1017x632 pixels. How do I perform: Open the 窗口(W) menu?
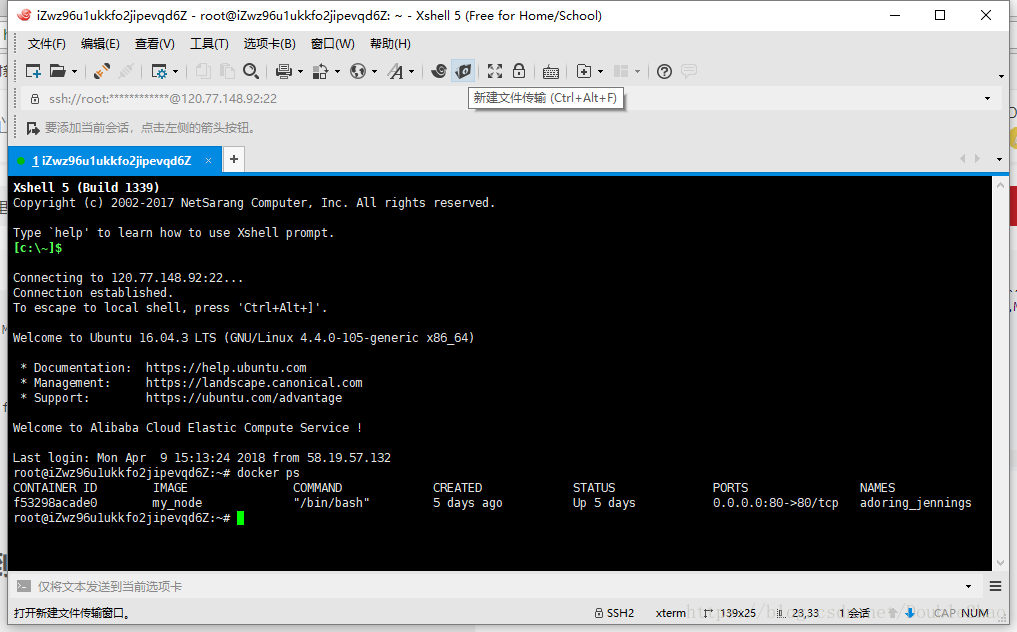coord(333,43)
